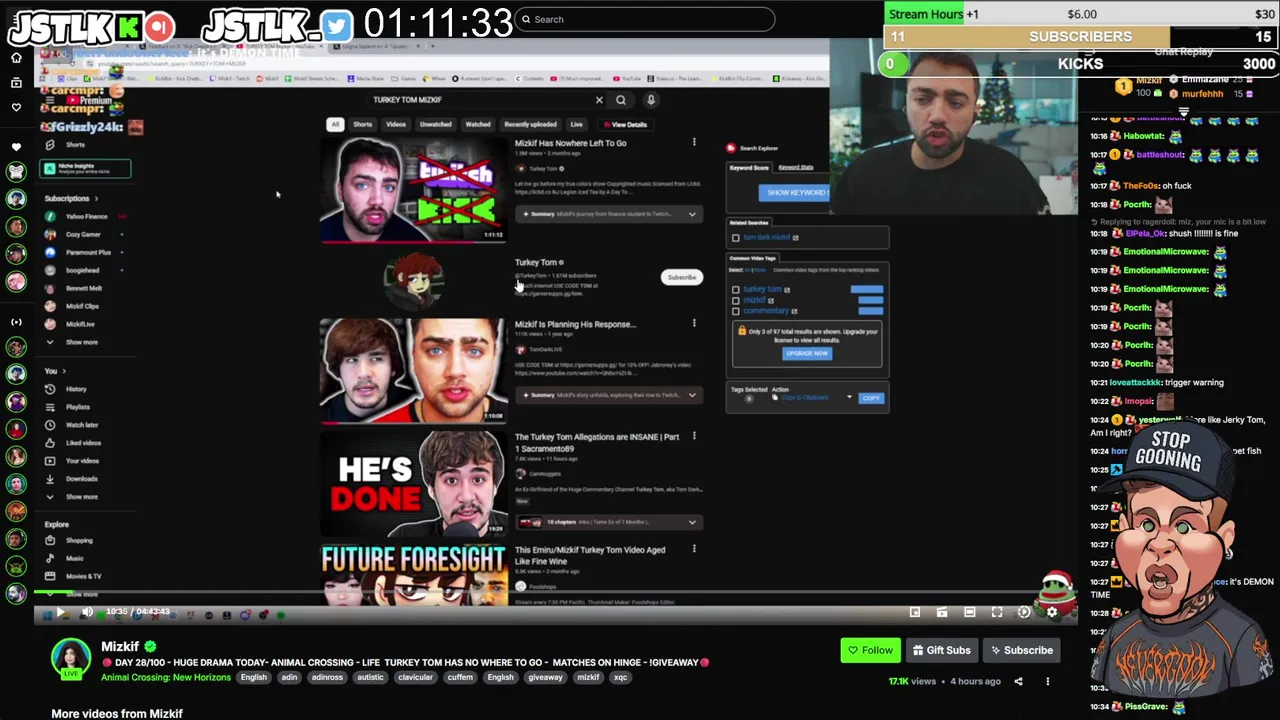1280x720 pixels.
Task: Subscribe to Turkey Tom channel
Action: (681, 277)
